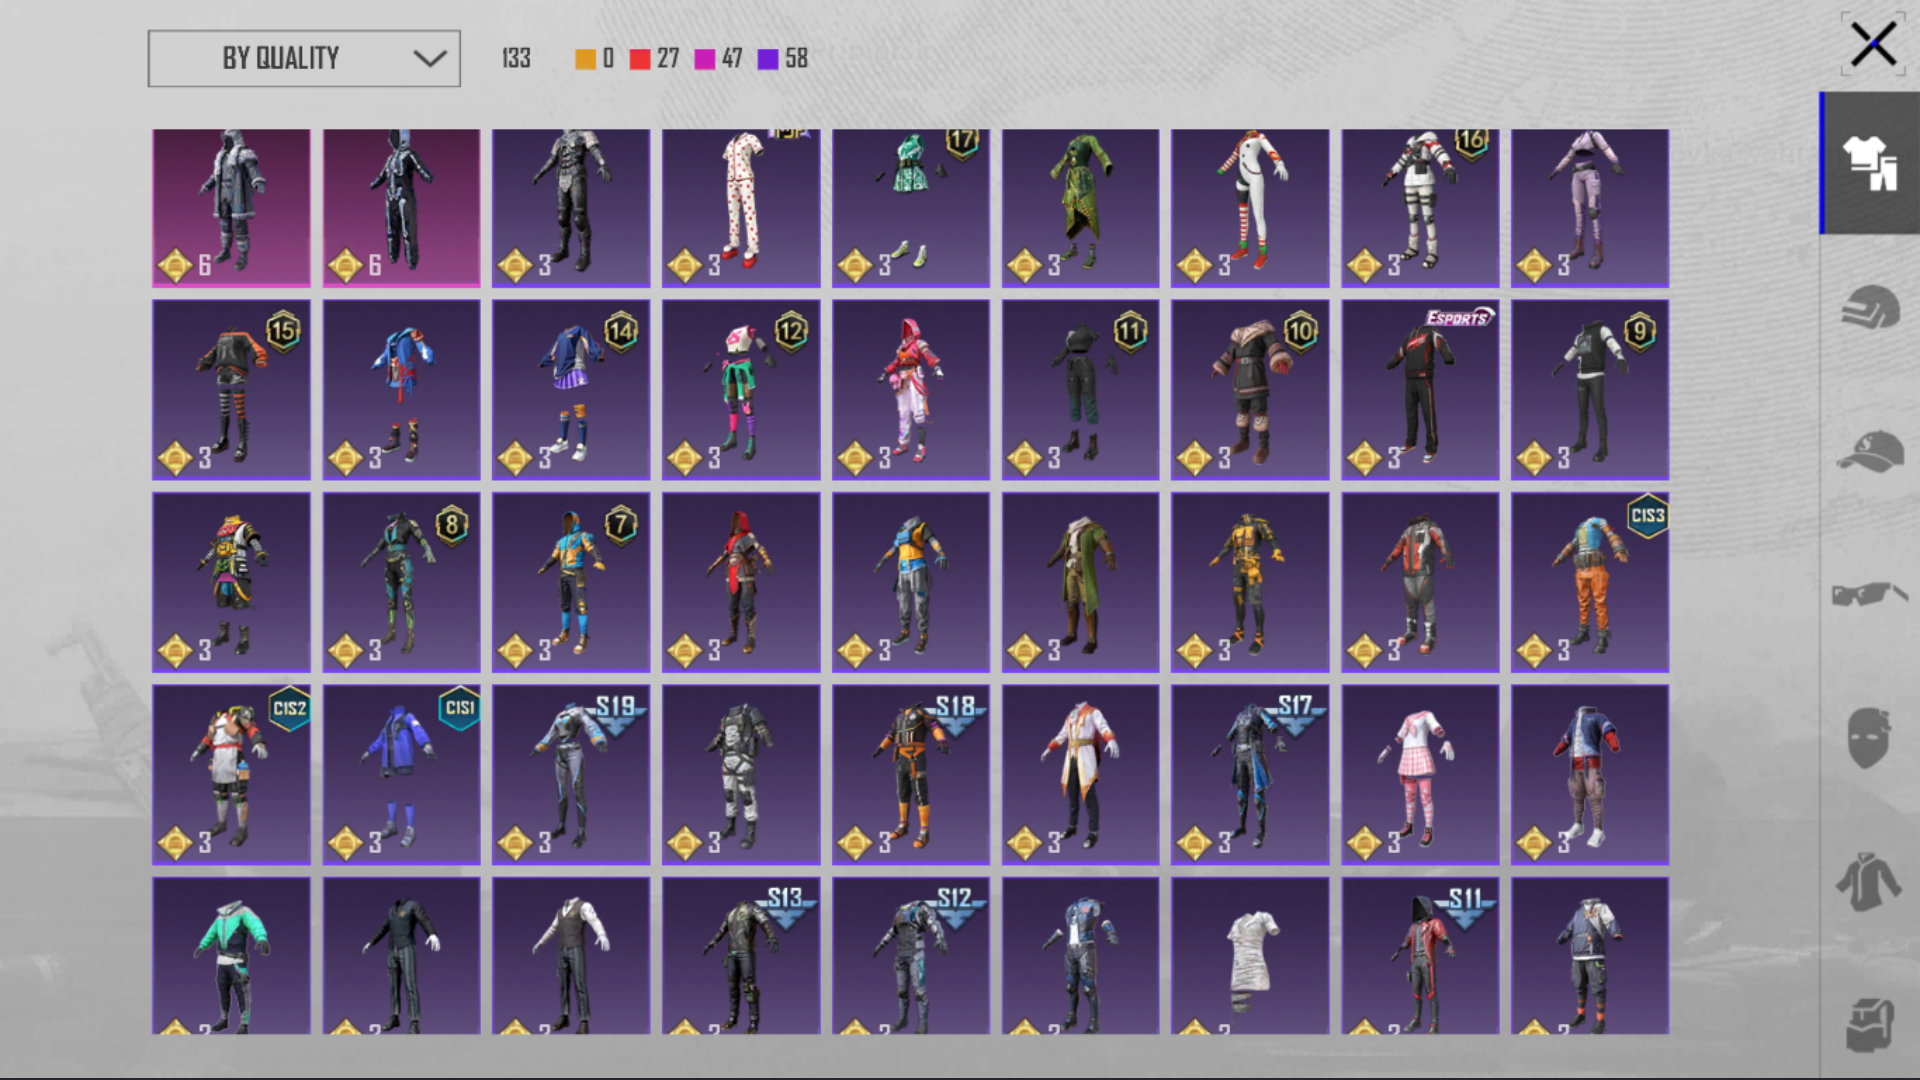Open the helmet category in sidebar

click(x=1869, y=307)
